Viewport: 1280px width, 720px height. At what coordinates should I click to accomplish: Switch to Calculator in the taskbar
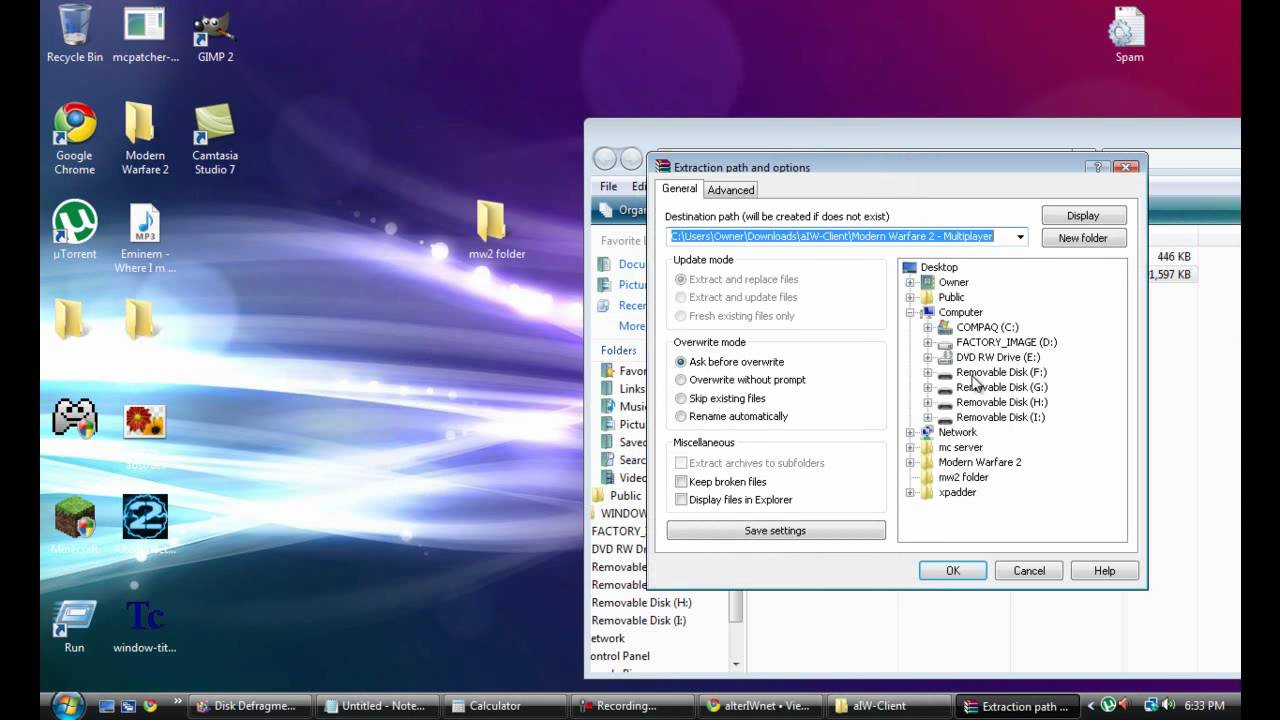506,706
